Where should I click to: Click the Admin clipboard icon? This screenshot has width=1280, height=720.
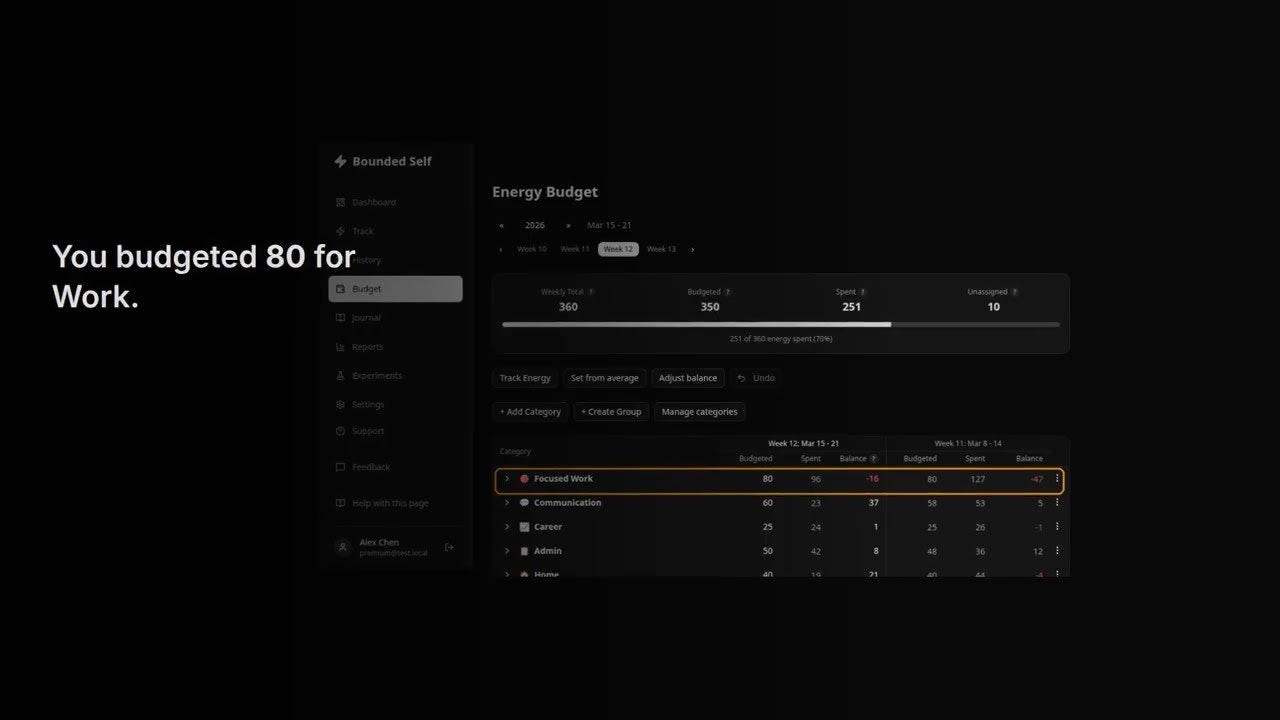(524, 551)
